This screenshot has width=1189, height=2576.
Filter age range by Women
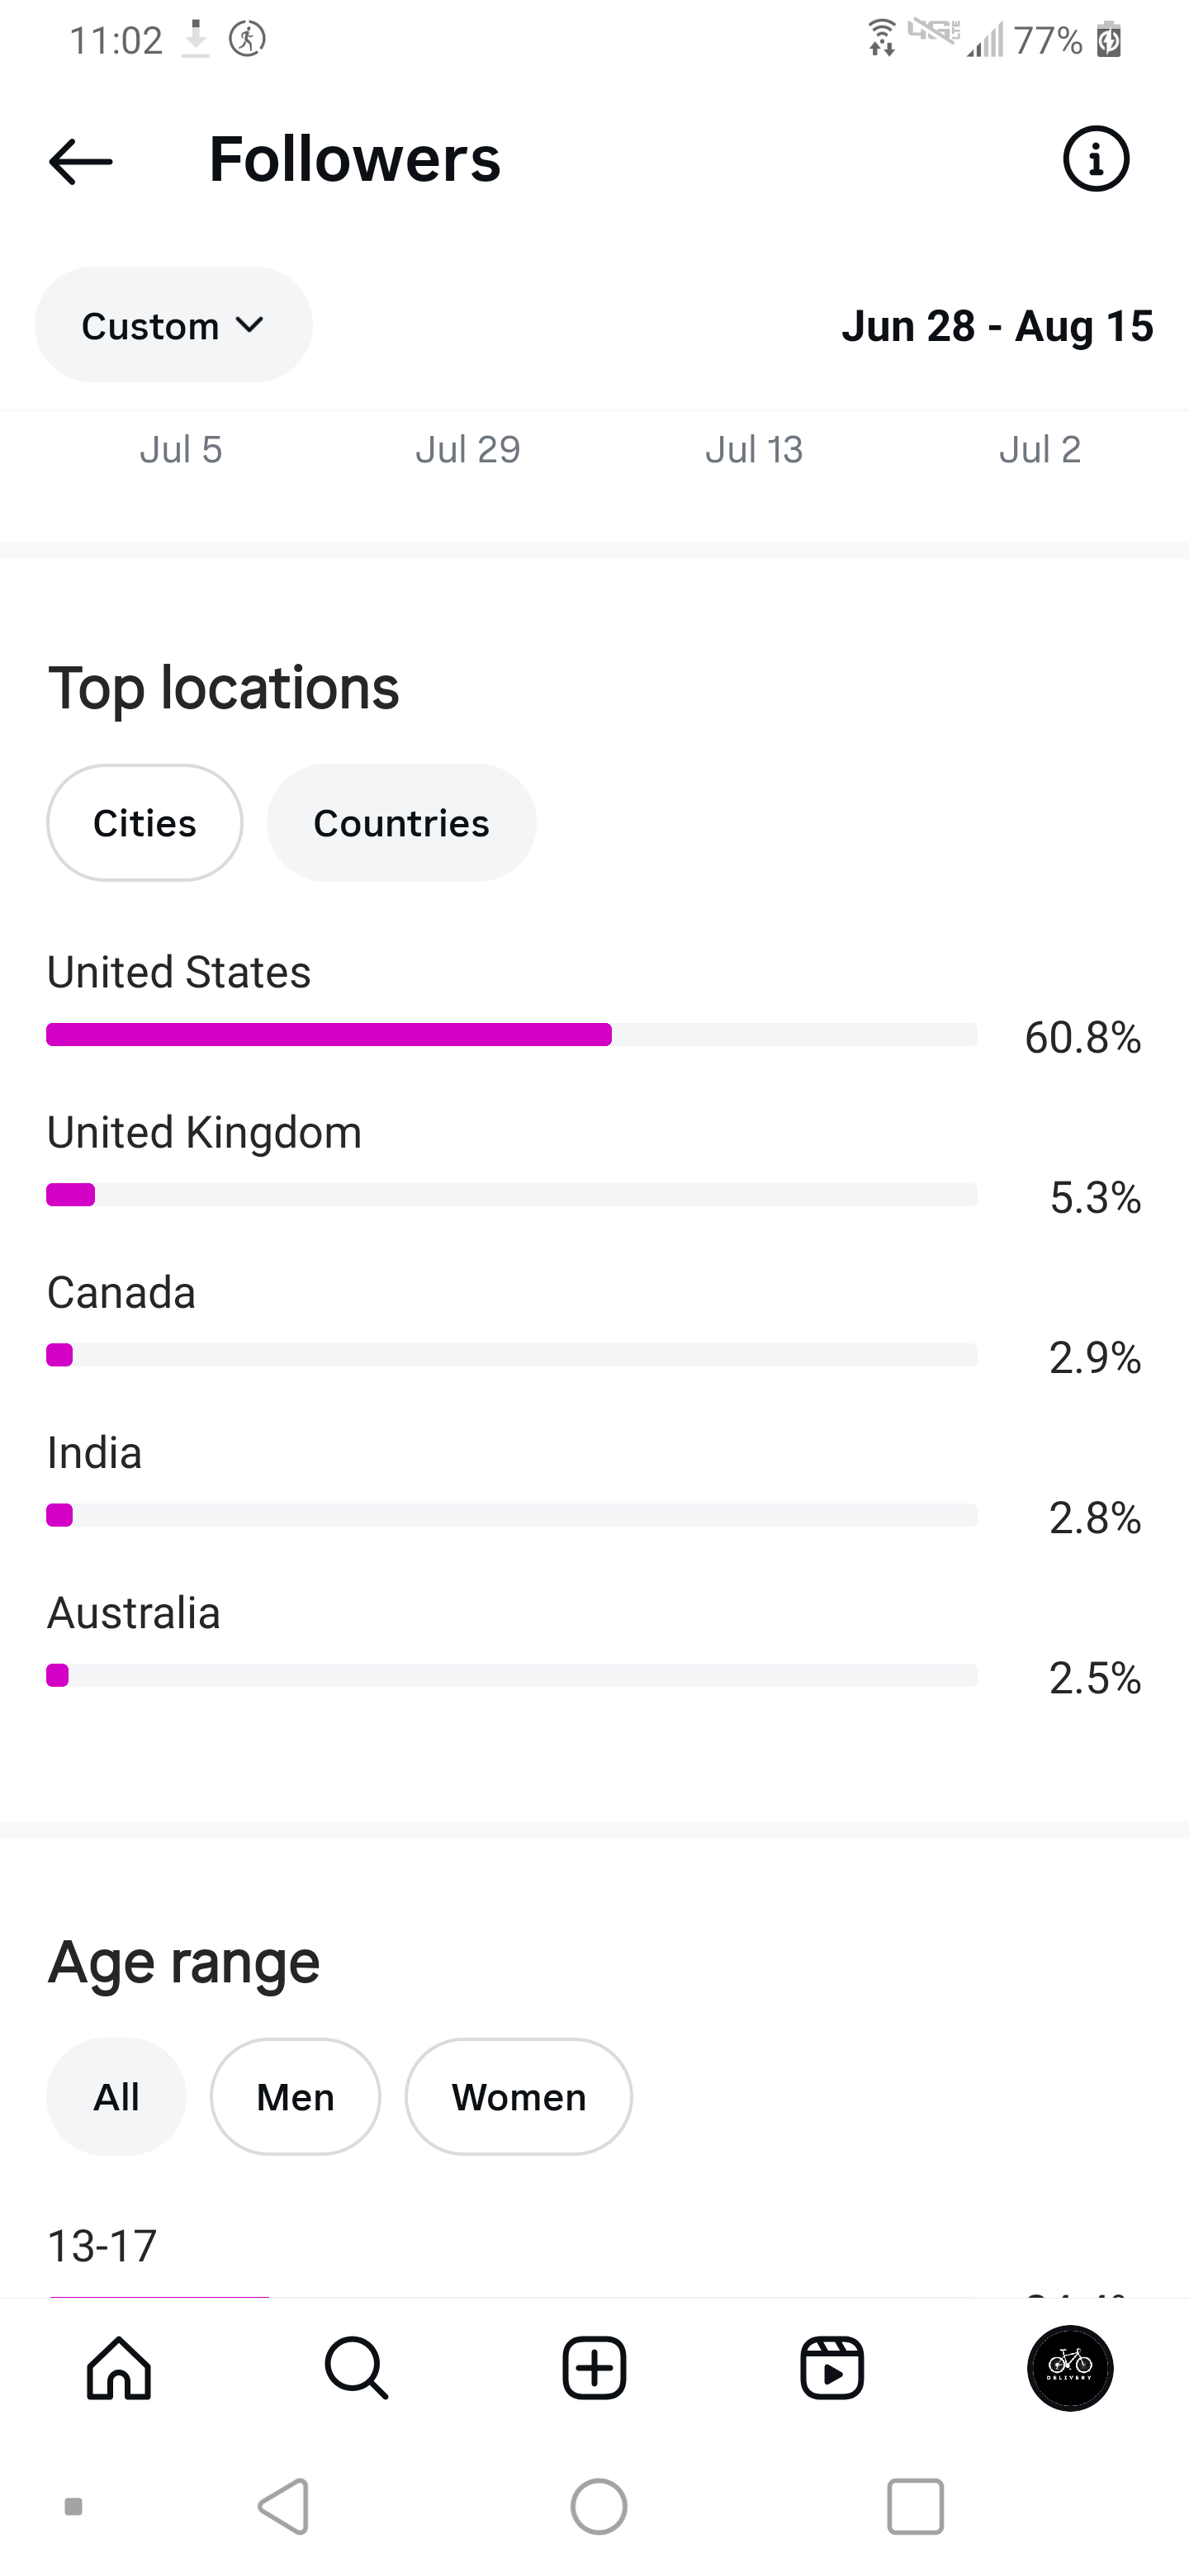(518, 2097)
